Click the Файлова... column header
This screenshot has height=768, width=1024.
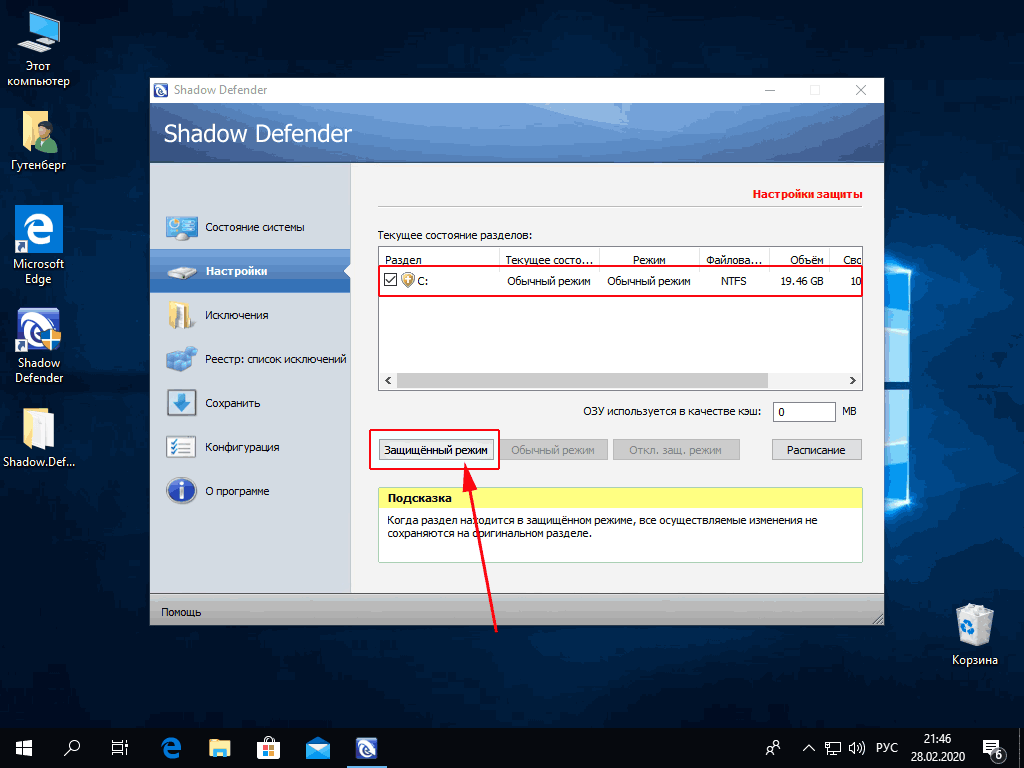[734, 259]
